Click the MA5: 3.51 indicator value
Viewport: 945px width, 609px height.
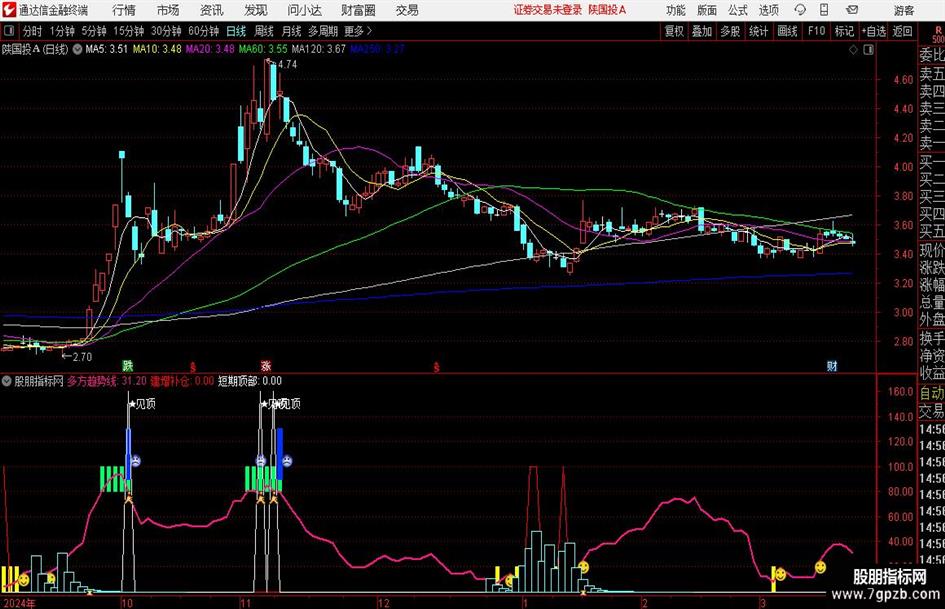click(107, 49)
